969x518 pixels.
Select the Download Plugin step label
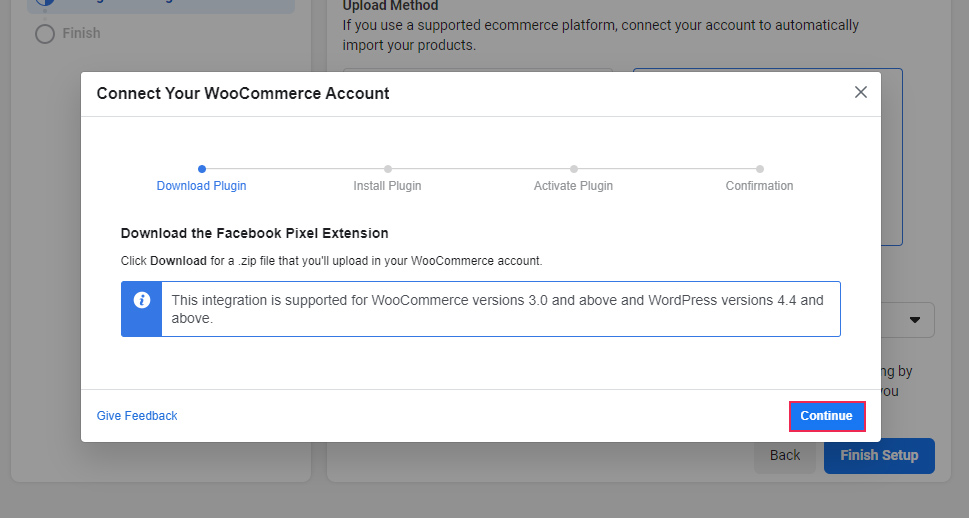coord(201,186)
